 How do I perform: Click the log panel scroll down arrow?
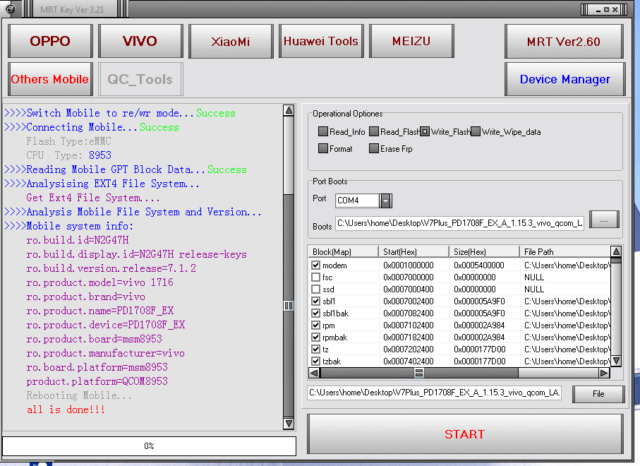tap(289, 424)
